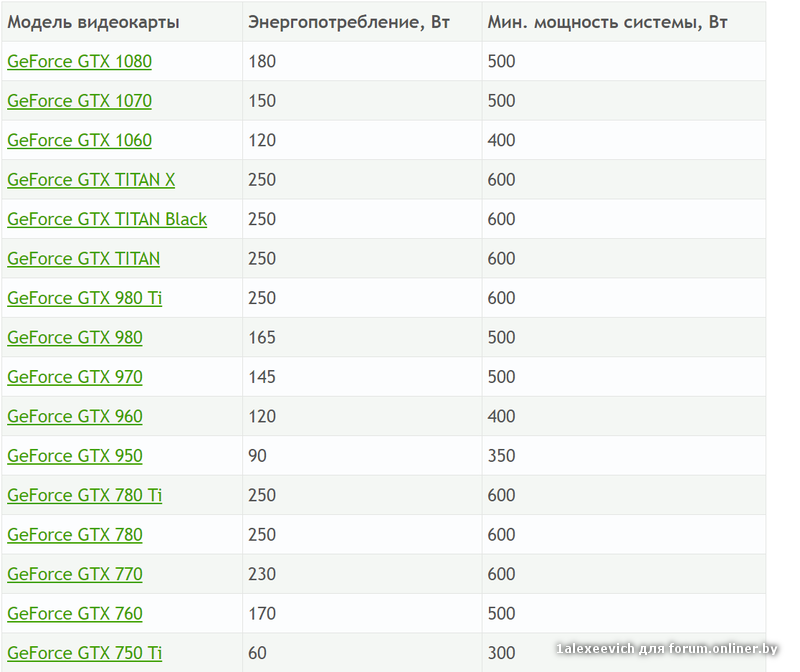Click the 180 watt cell for GTX 1080
Image resolution: width=800 pixels, height=672 pixels.
coord(262,62)
